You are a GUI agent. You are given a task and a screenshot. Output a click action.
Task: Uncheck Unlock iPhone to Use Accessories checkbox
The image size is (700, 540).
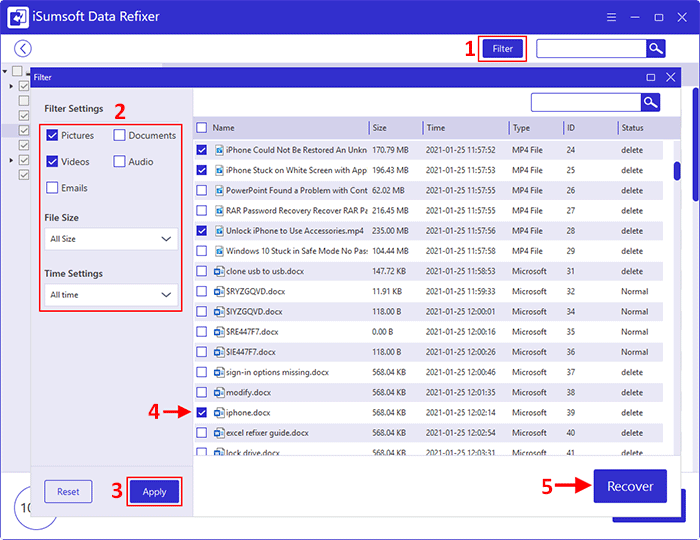tap(202, 231)
